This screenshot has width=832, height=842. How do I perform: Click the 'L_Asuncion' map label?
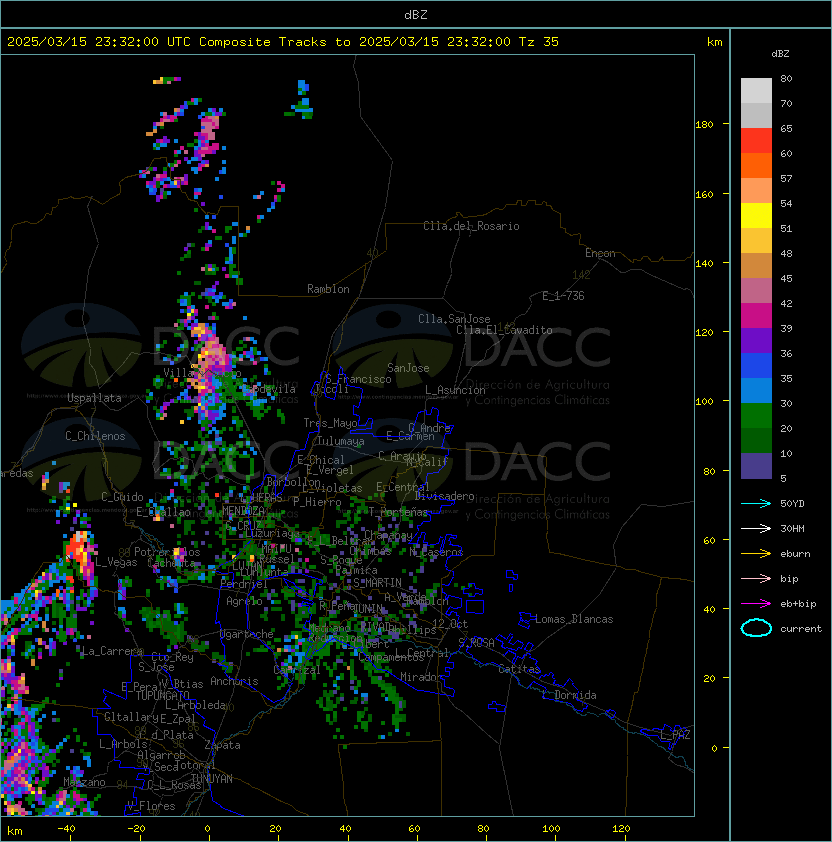coord(455,390)
